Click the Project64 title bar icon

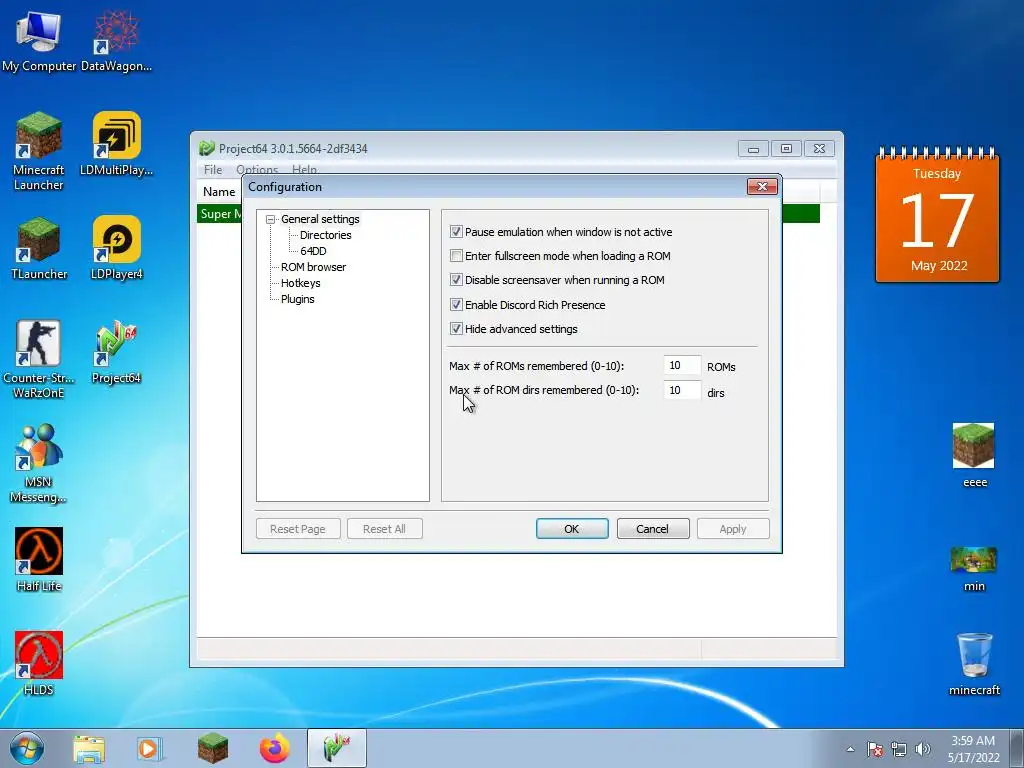click(207, 149)
